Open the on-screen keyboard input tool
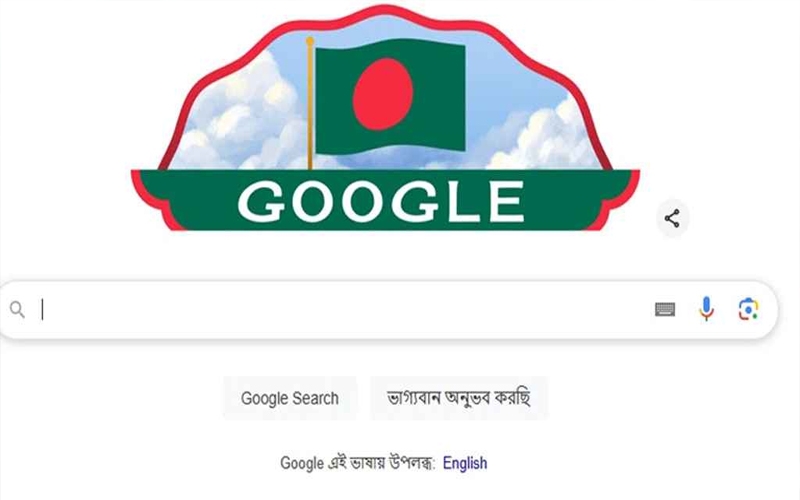This screenshot has height=500, width=800. pos(665,309)
